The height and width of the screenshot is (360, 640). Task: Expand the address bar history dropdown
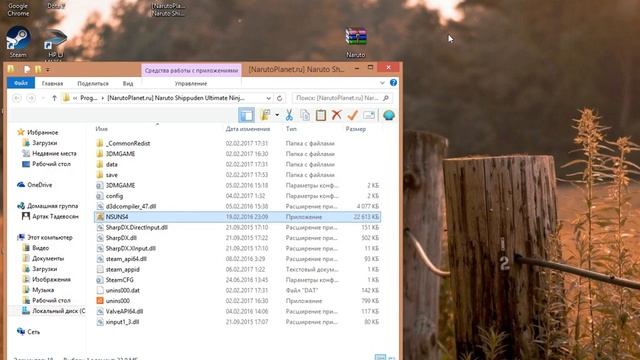pos(268,98)
